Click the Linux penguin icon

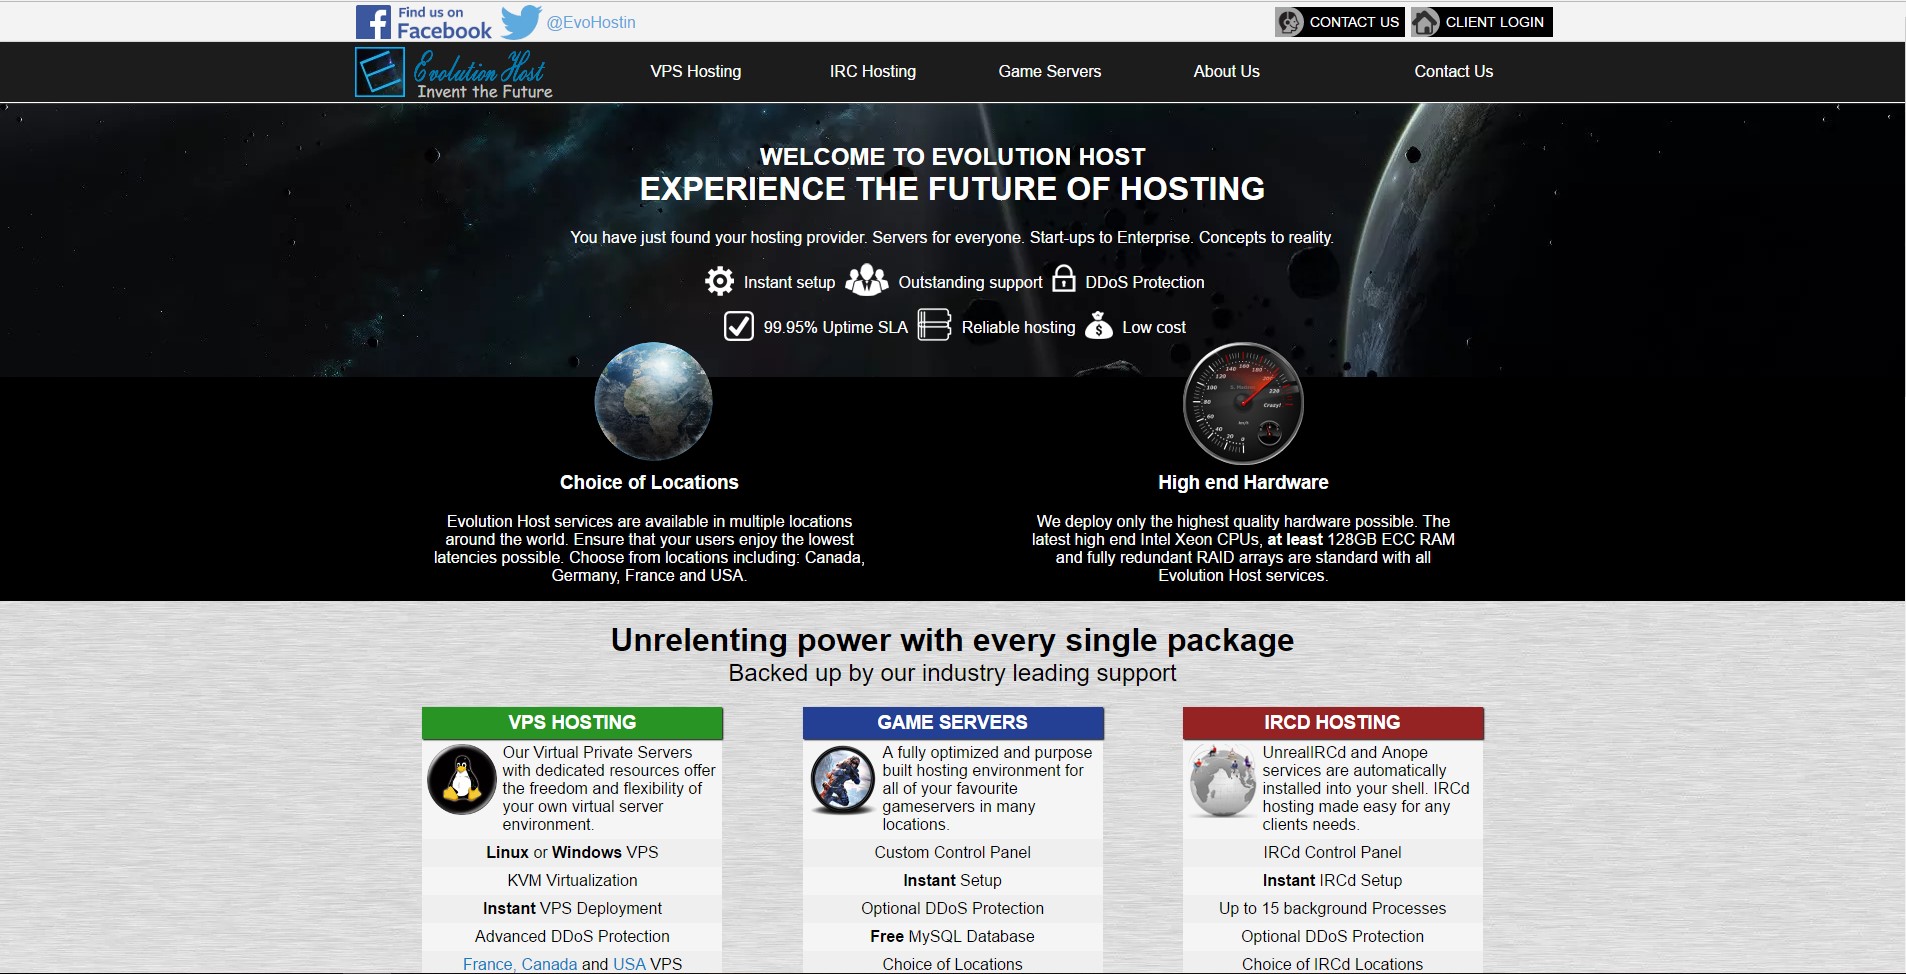coord(462,780)
